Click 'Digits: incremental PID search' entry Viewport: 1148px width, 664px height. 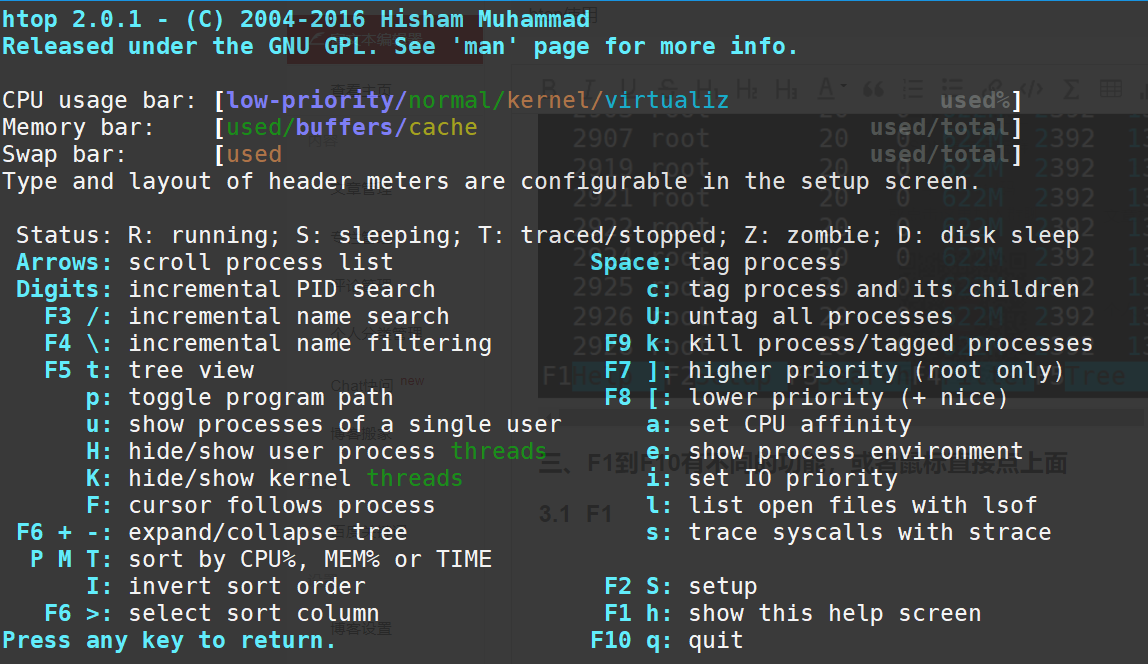226,290
